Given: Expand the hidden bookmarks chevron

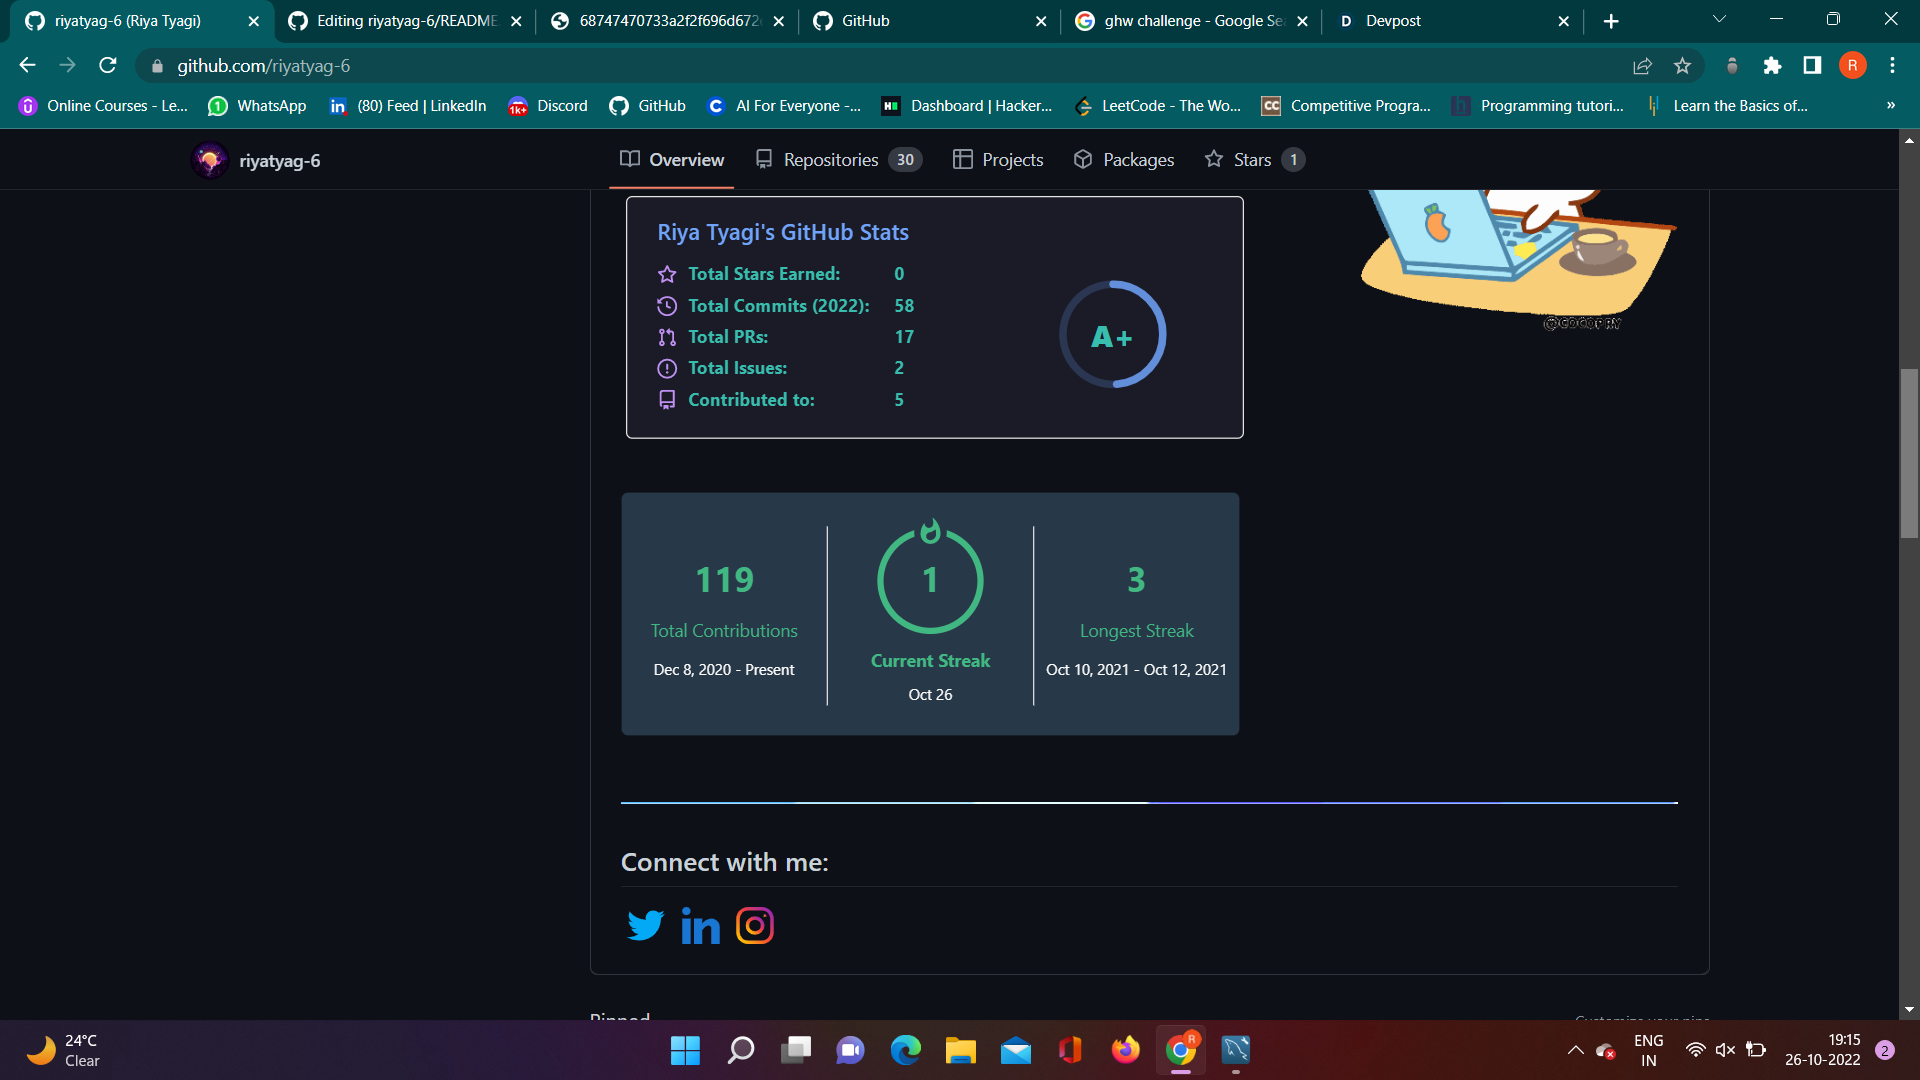Looking at the screenshot, I should (x=1890, y=106).
